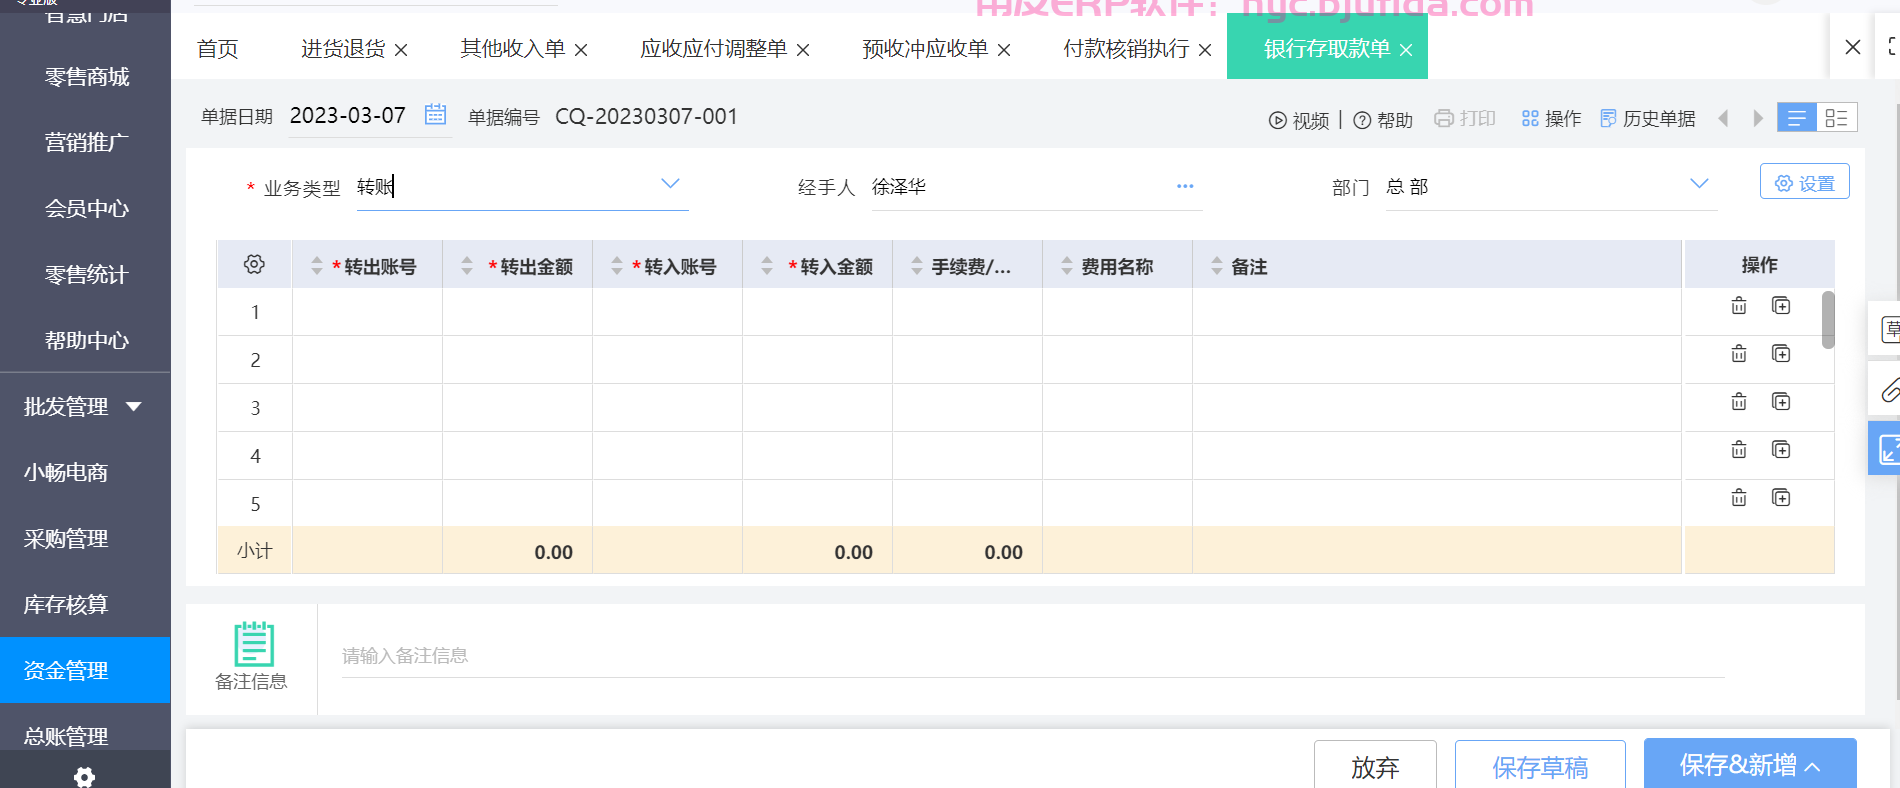
Task: Open 会员中心 in sidebar
Action: coord(85,208)
